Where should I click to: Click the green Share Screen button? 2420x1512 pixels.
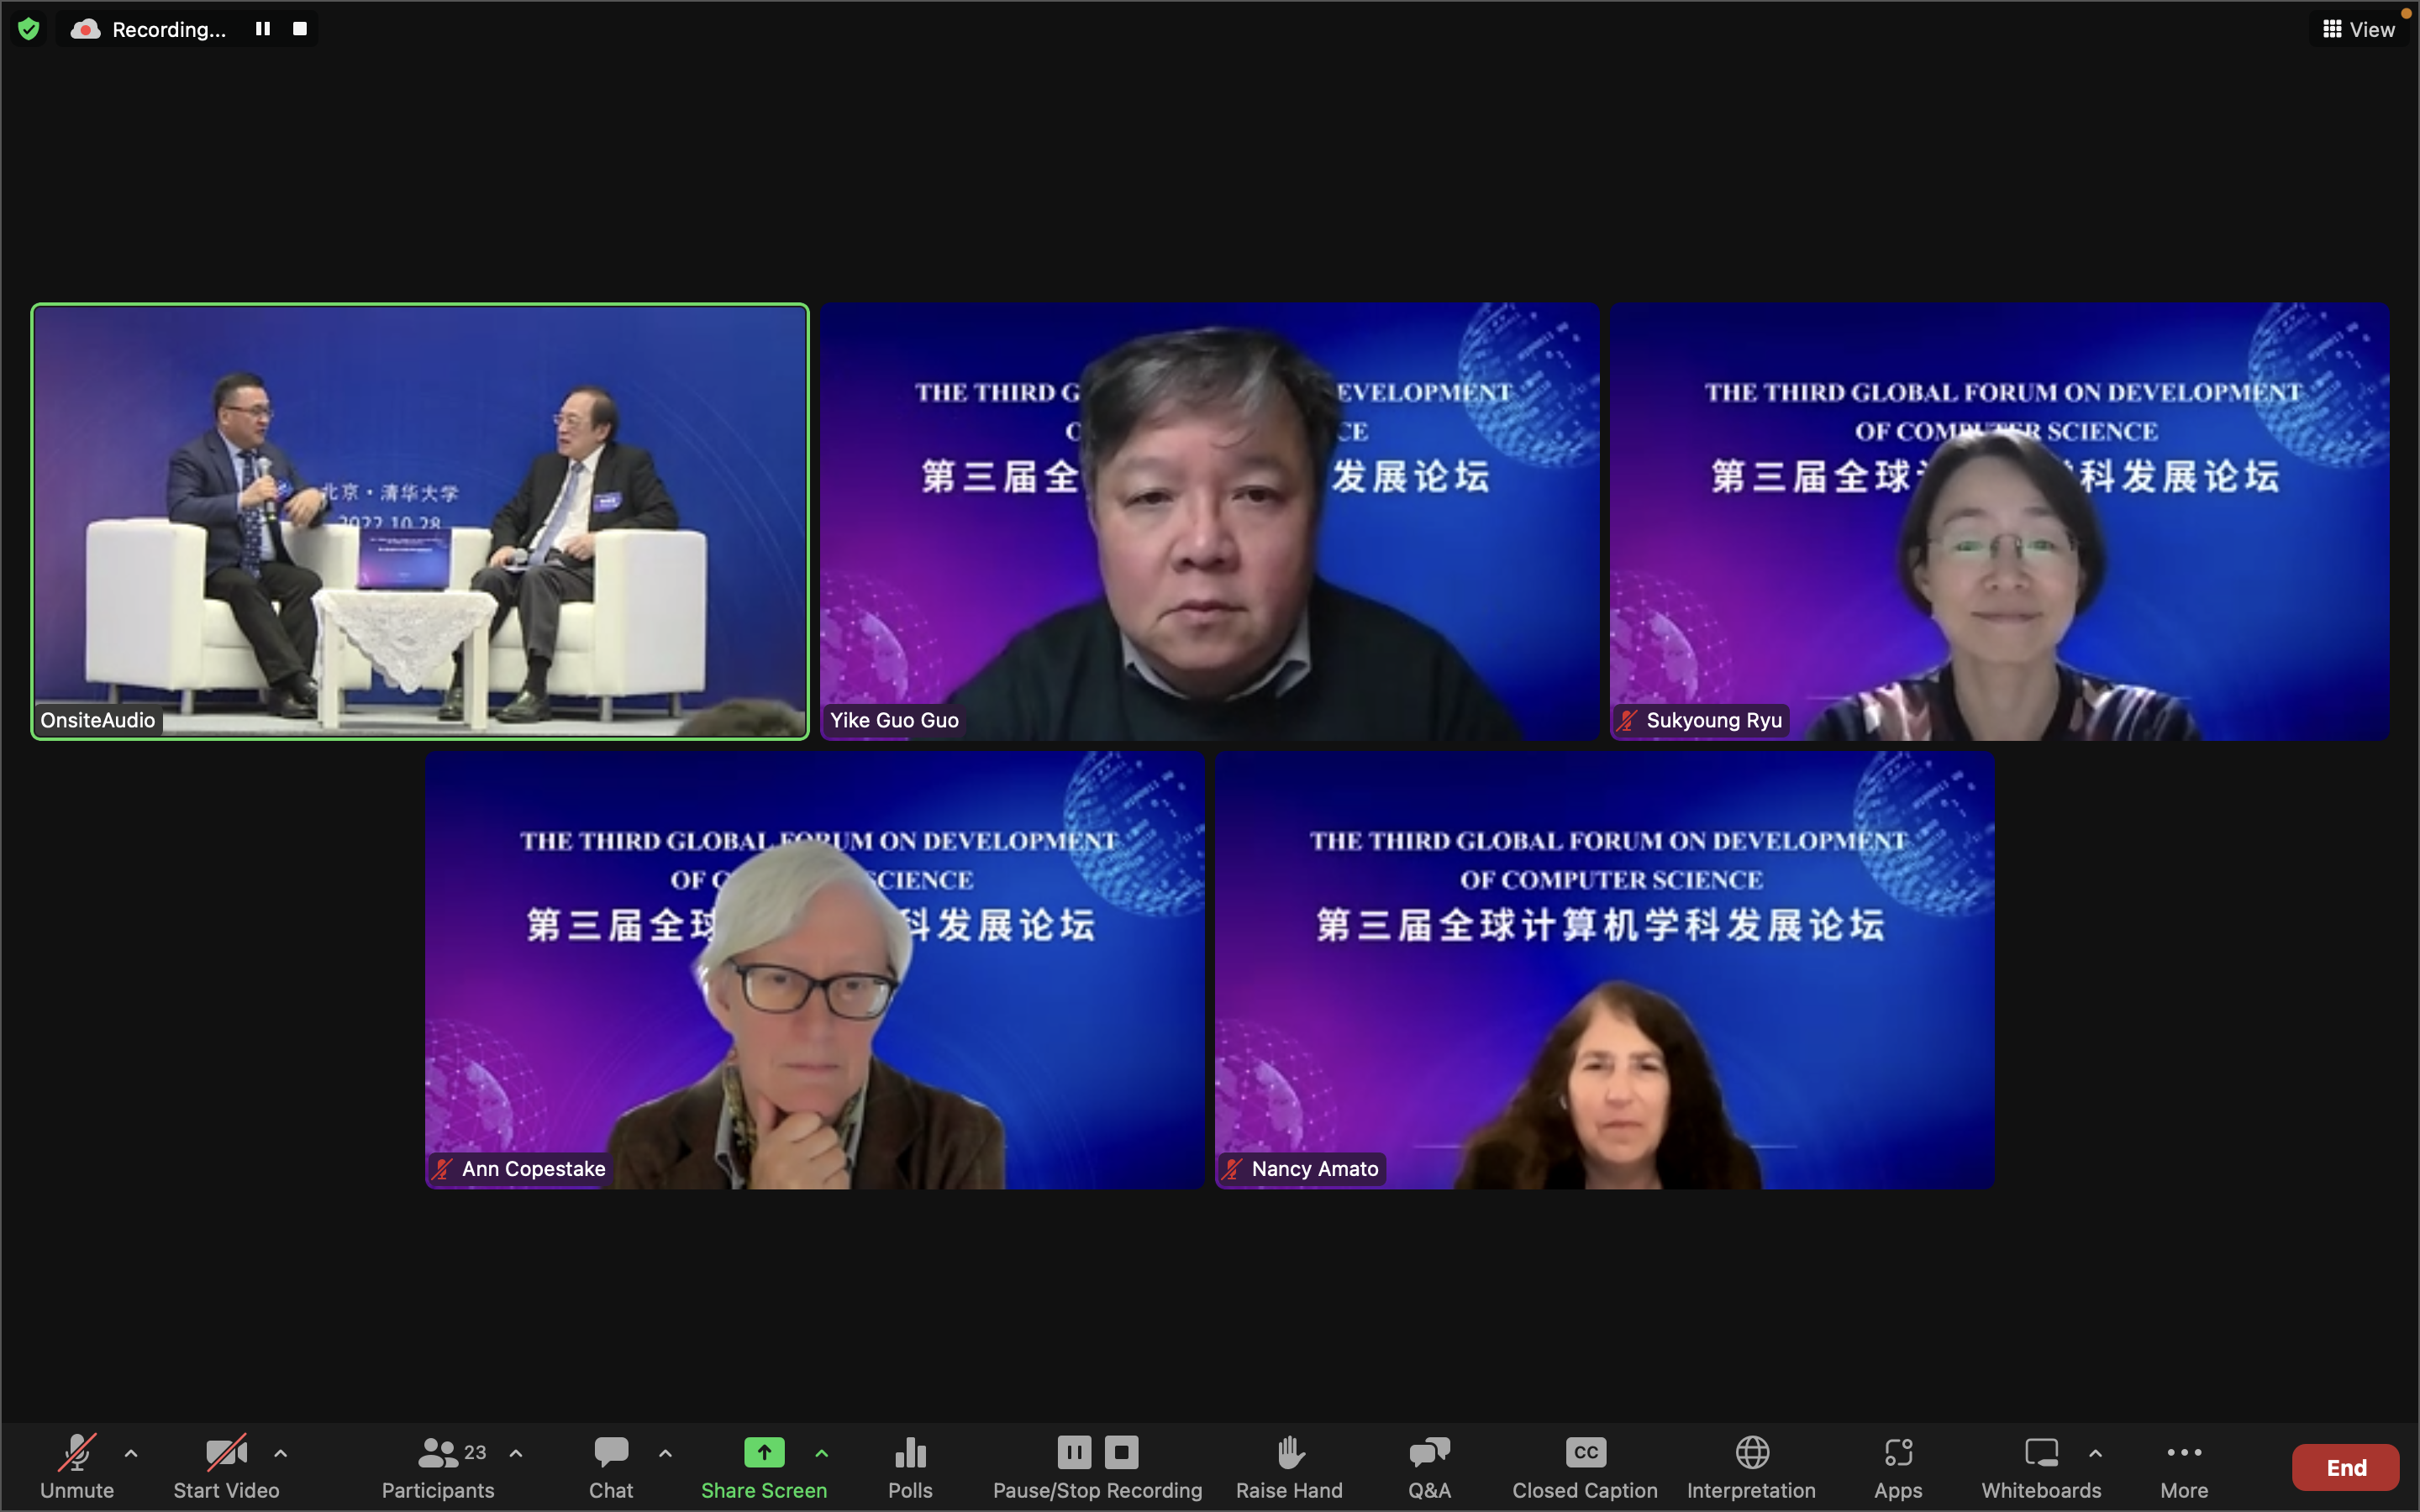[764, 1465]
